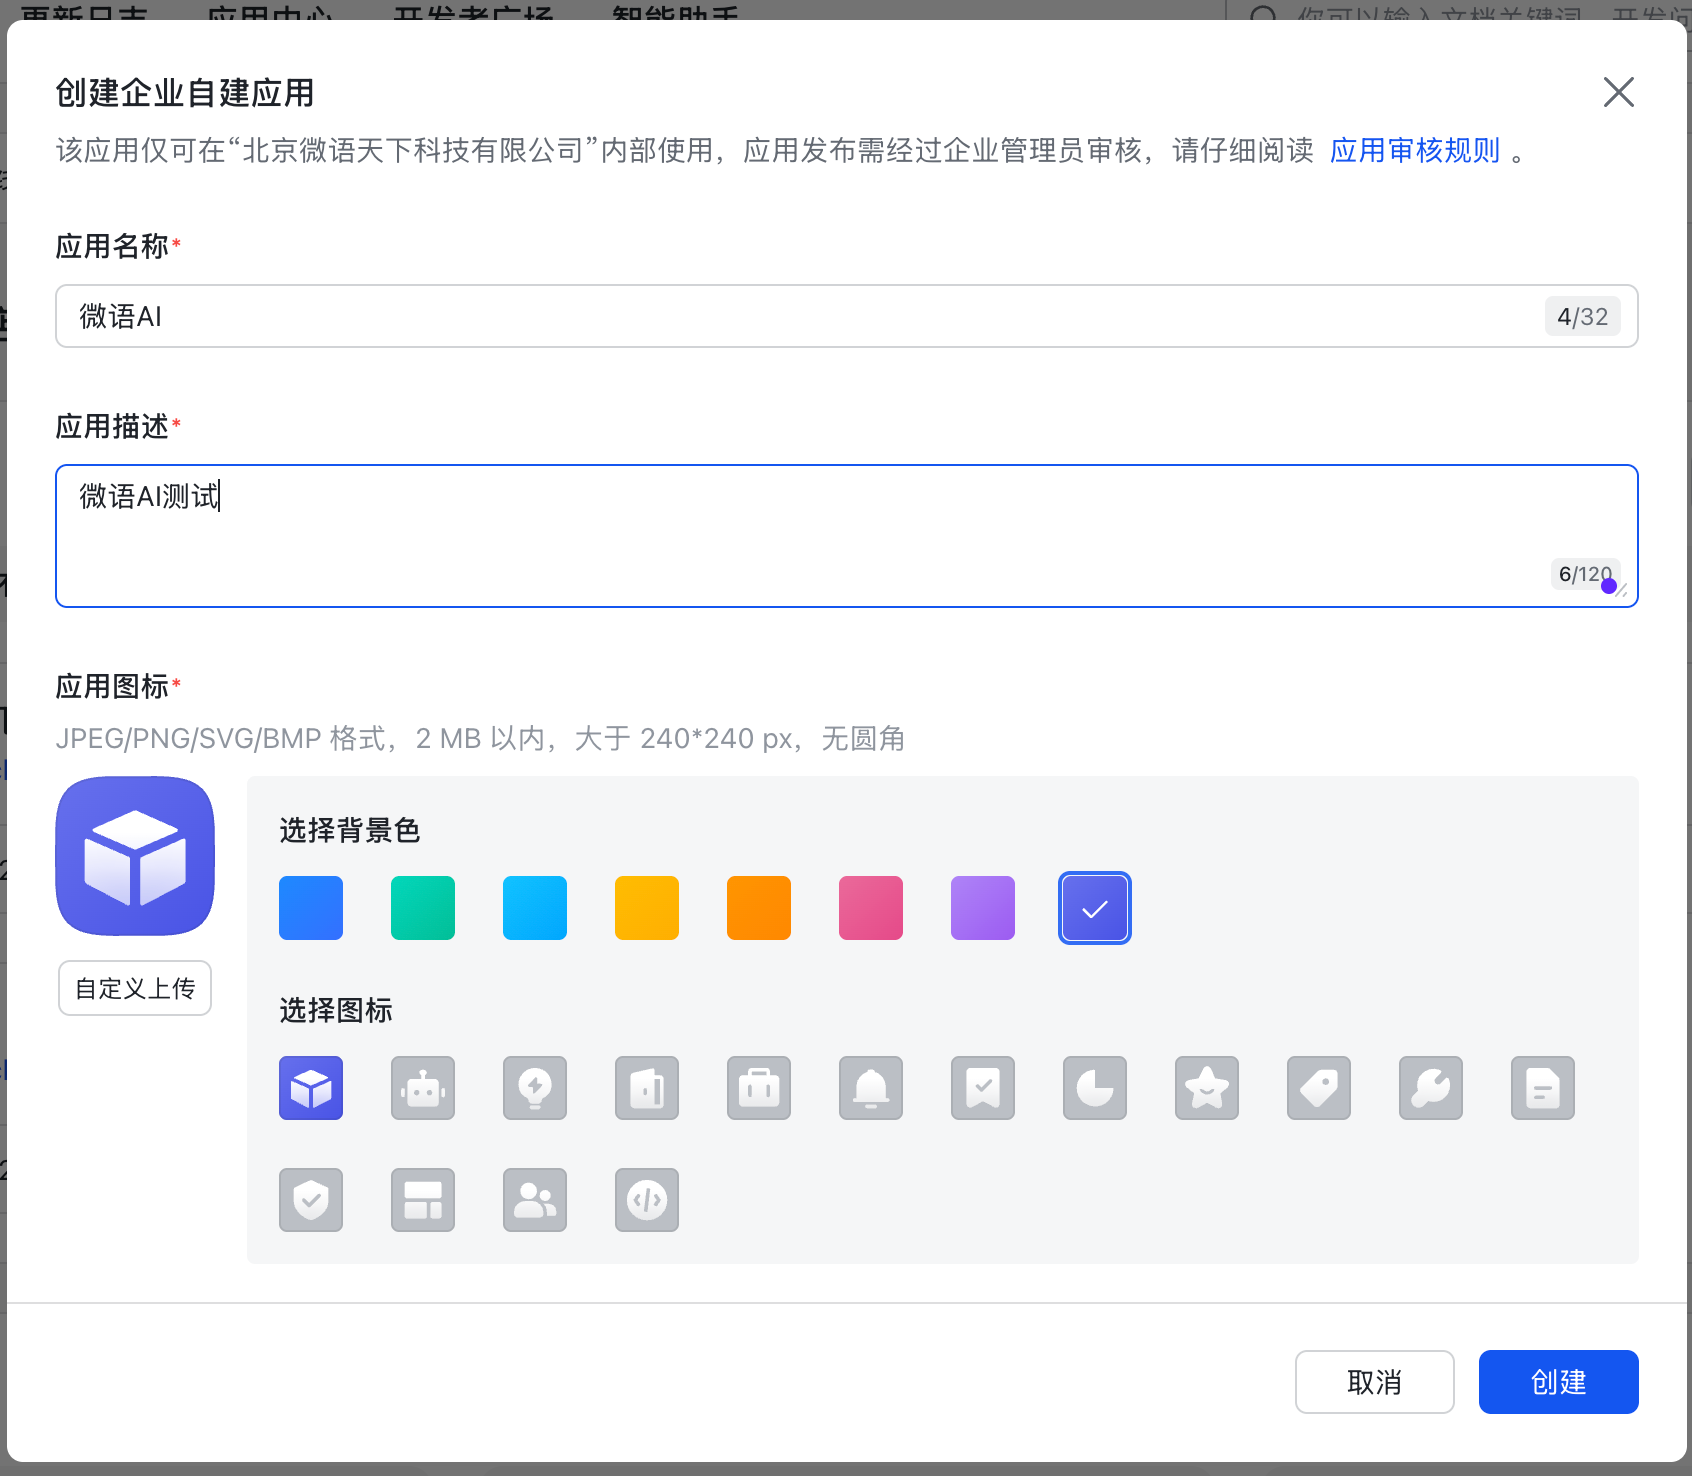The width and height of the screenshot is (1692, 1476).
Task: Select the lightbulb icon
Action: [x=535, y=1088]
